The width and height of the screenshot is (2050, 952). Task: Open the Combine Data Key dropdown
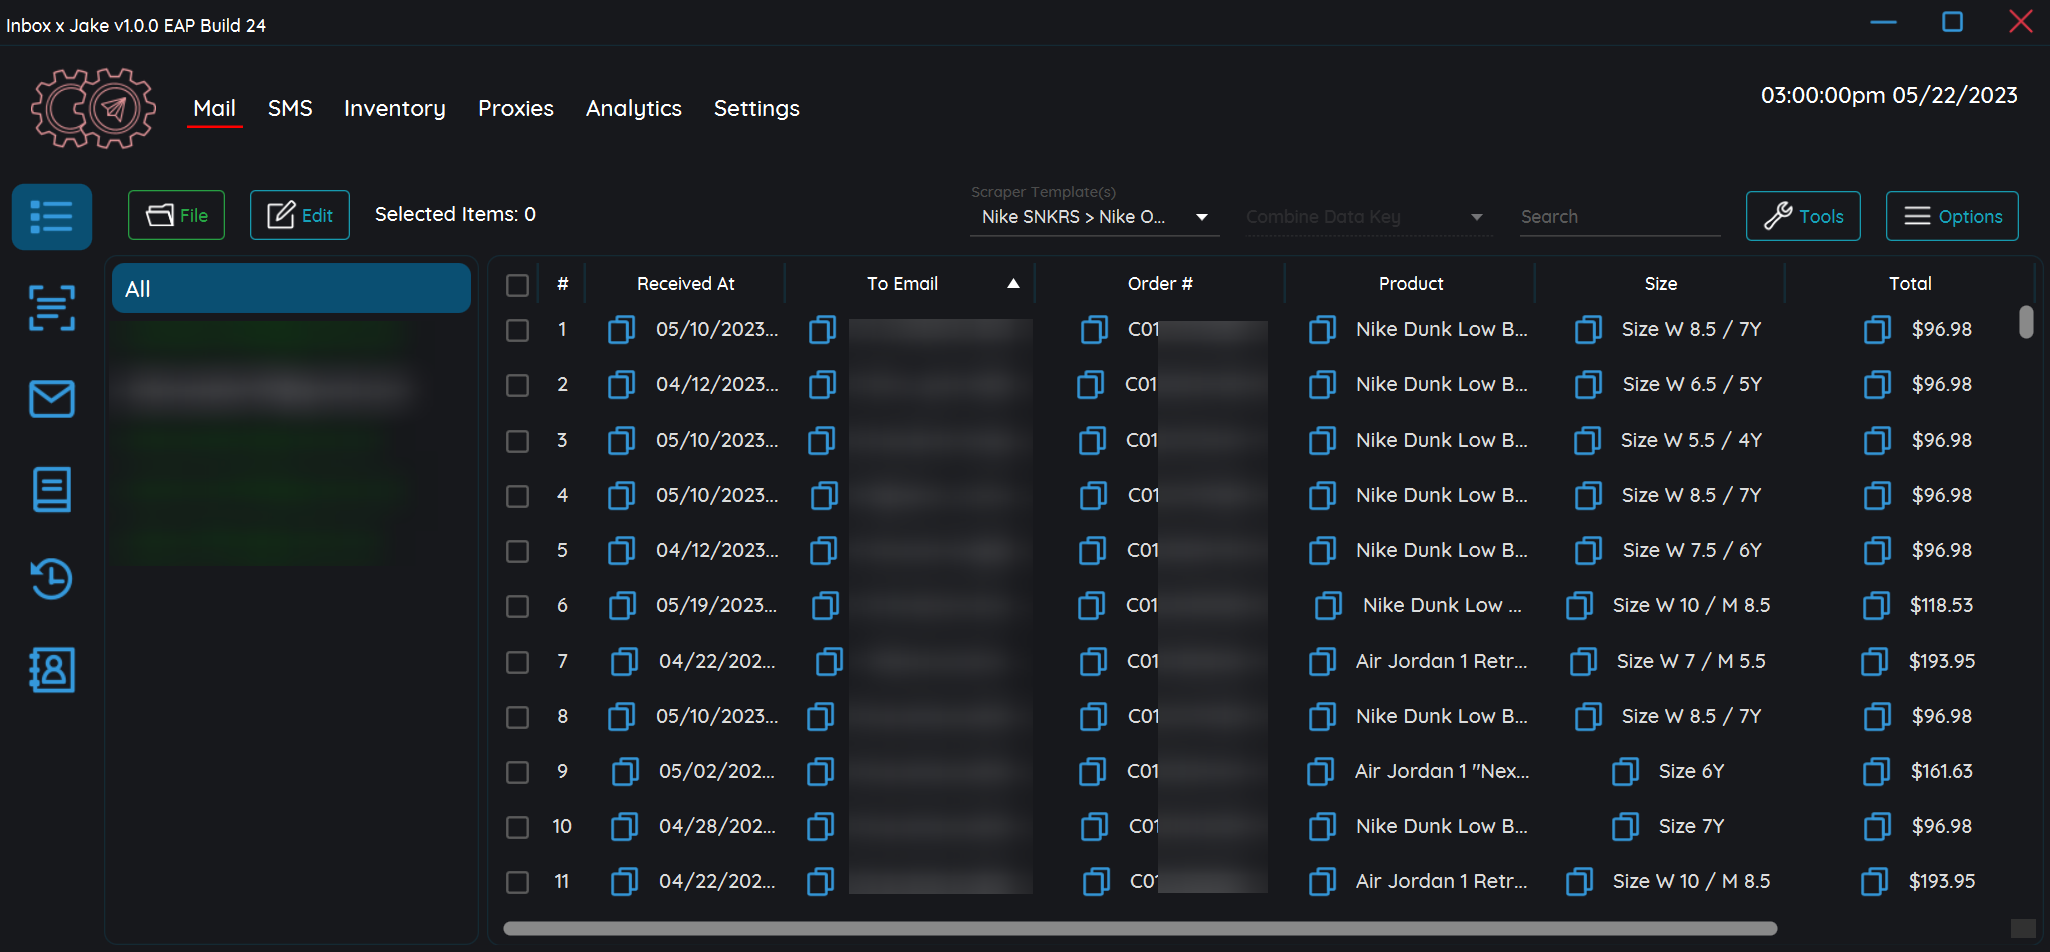tap(1368, 217)
